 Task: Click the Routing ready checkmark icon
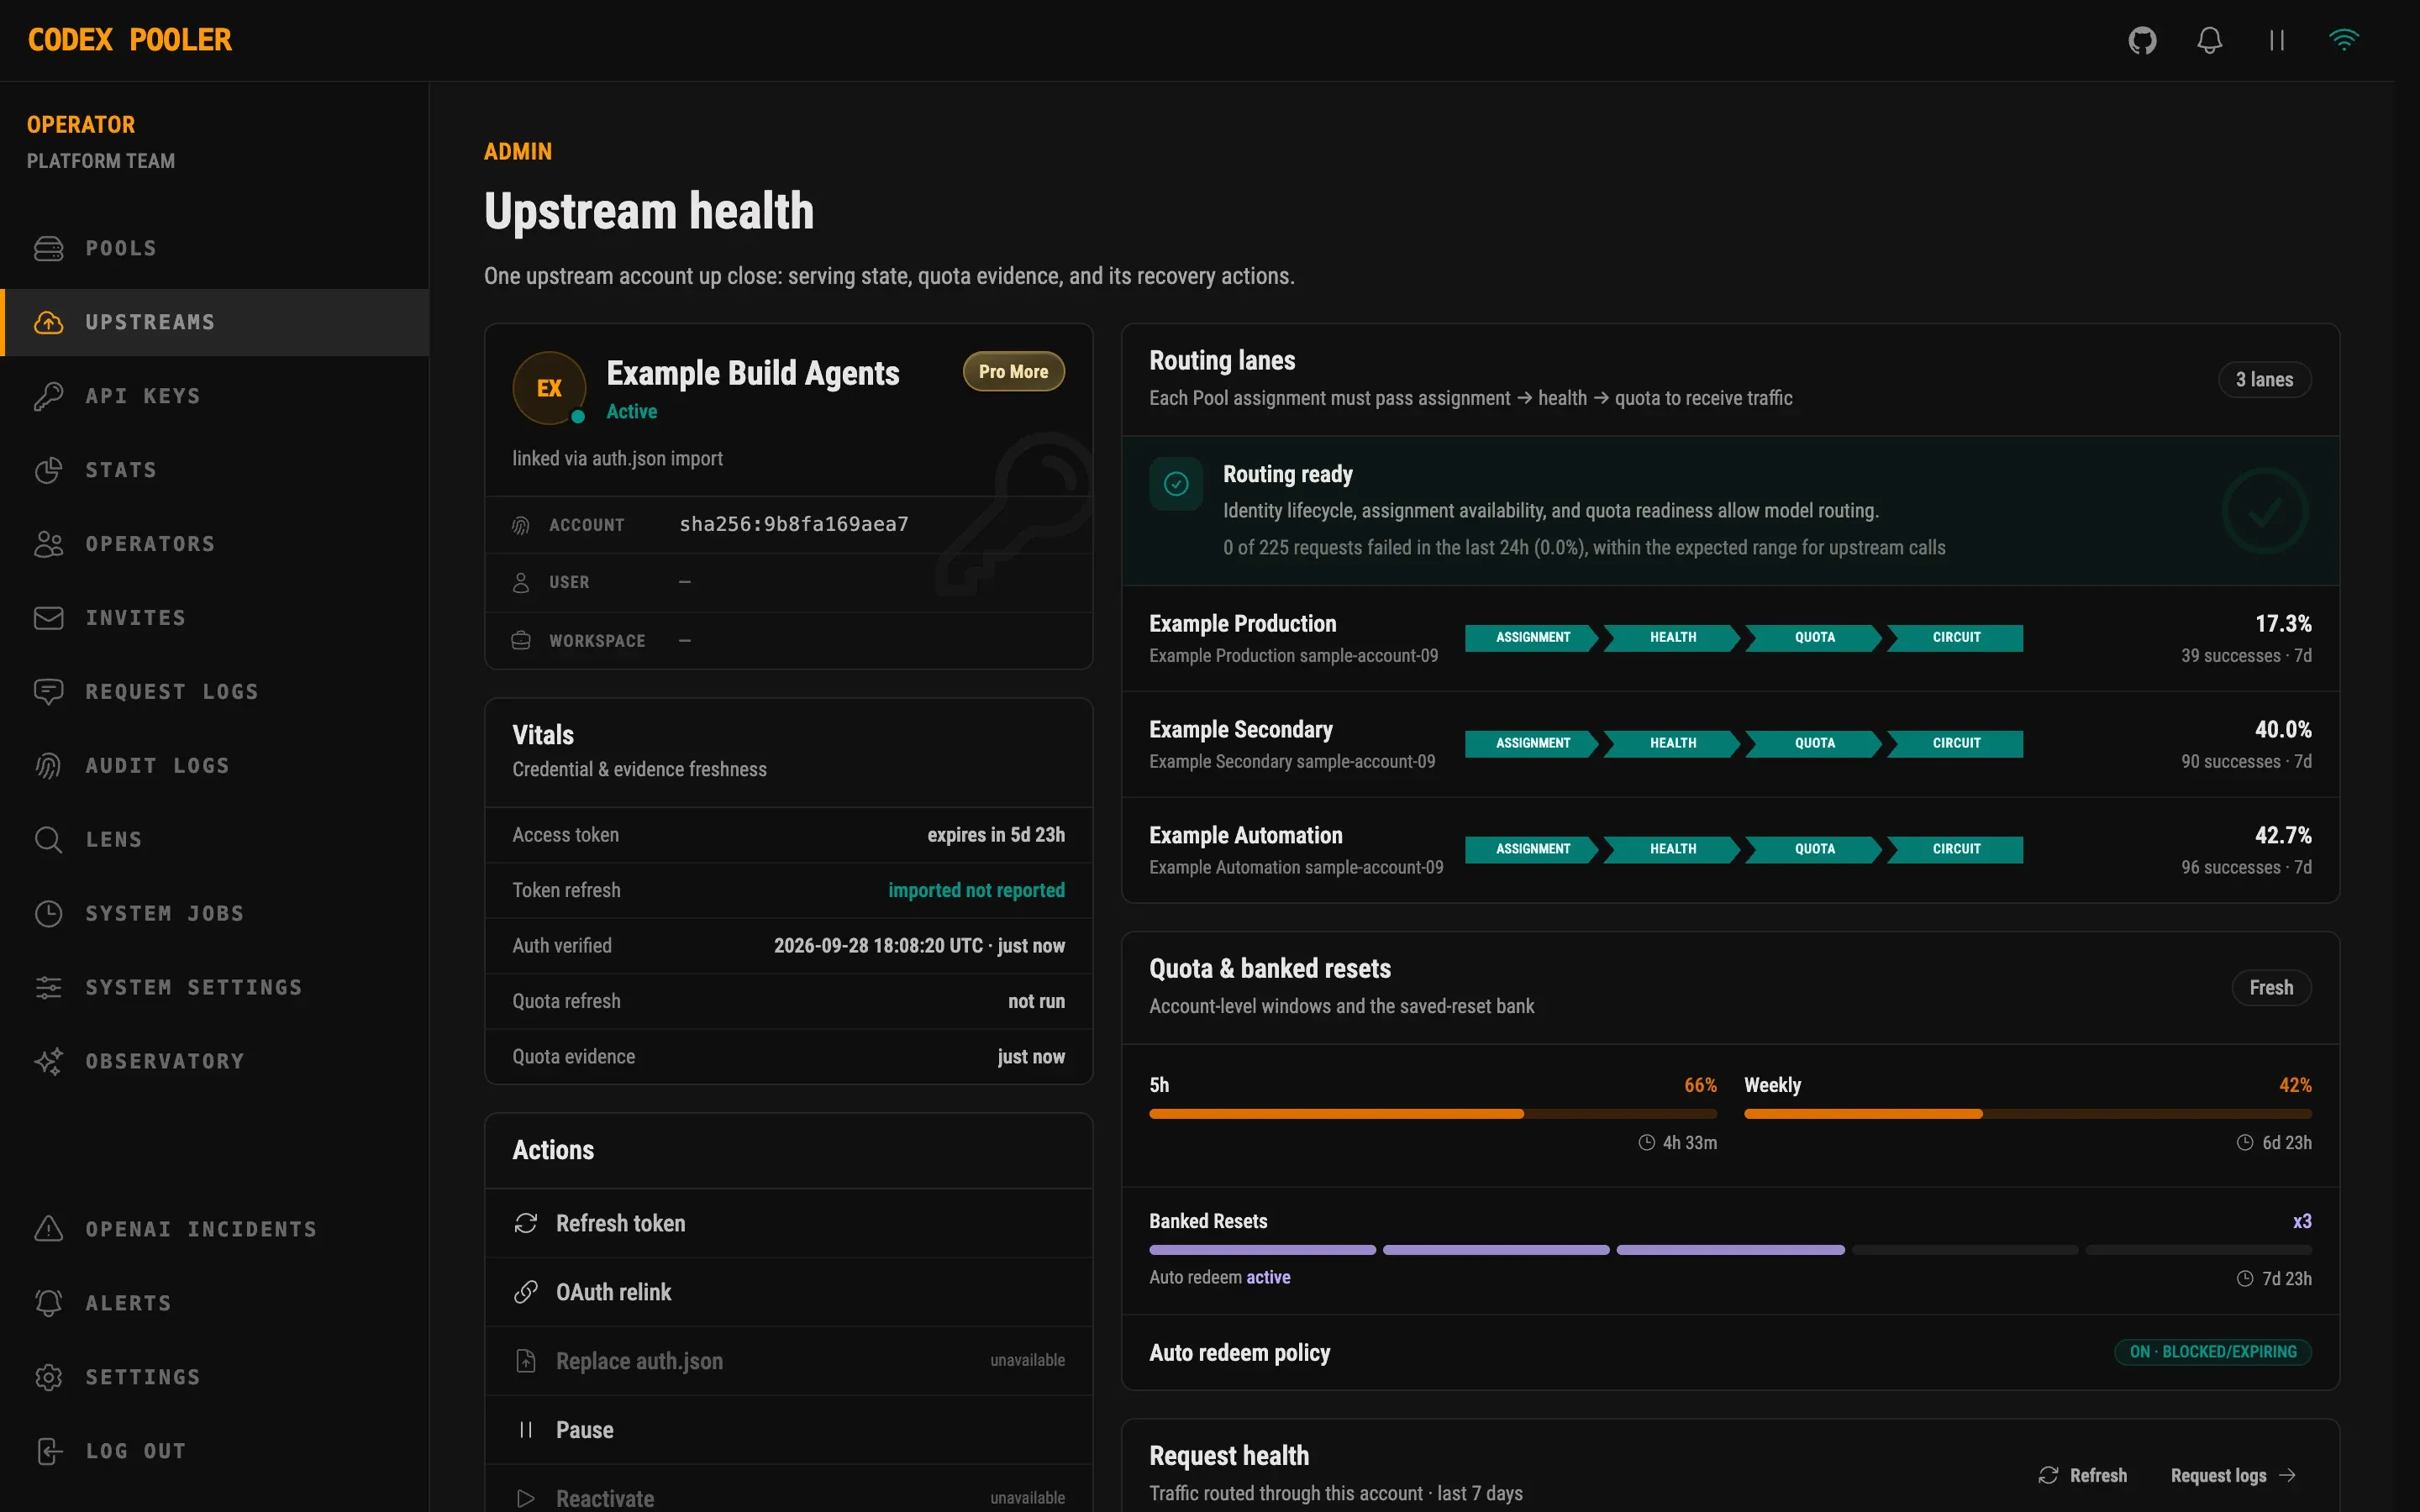tap(1175, 484)
